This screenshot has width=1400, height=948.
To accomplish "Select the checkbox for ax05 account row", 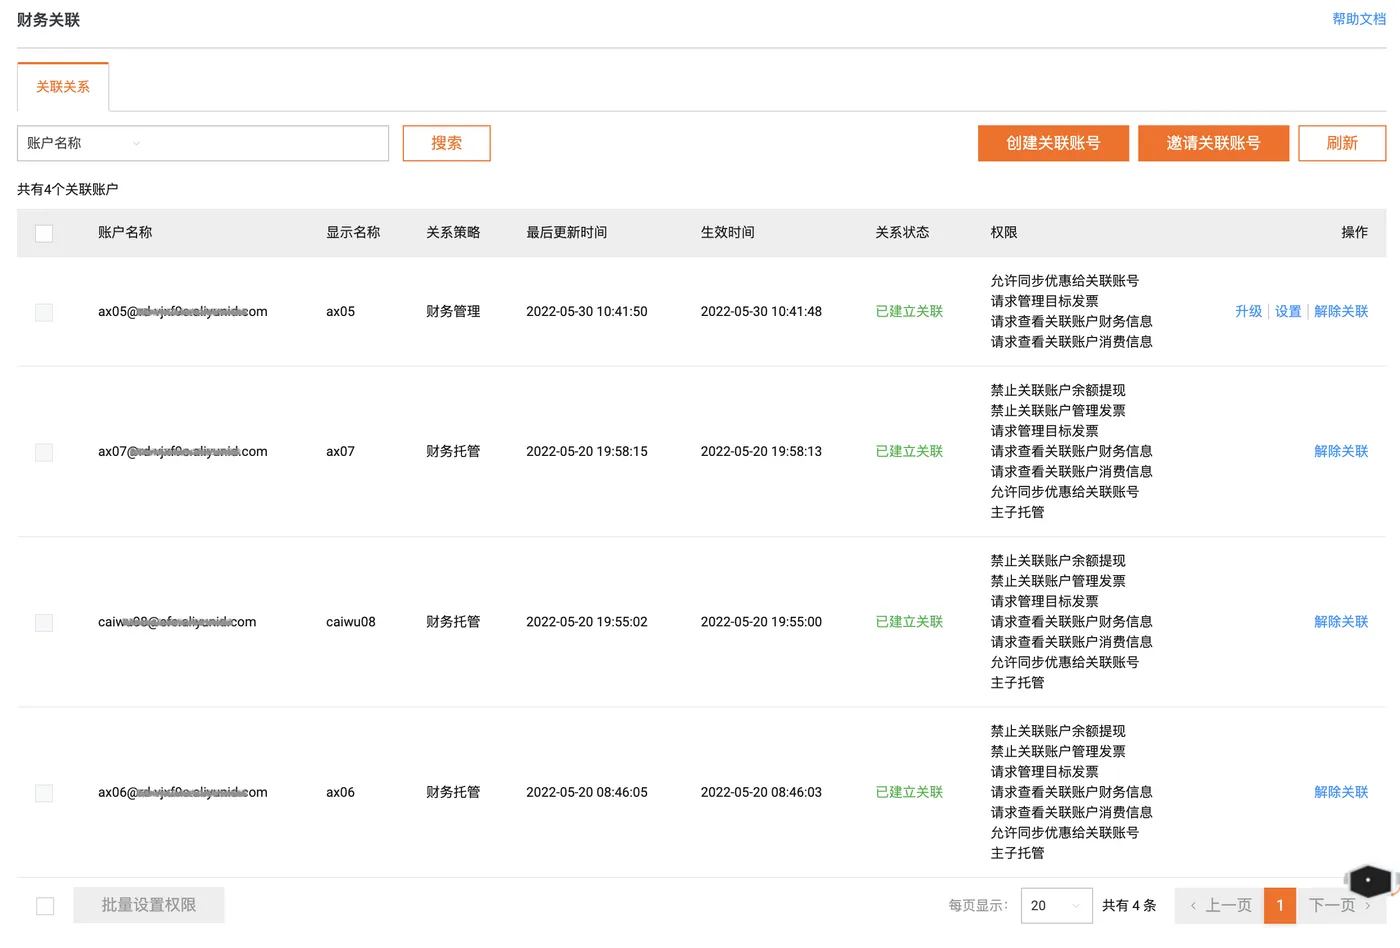I will pyautogui.click(x=44, y=312).
